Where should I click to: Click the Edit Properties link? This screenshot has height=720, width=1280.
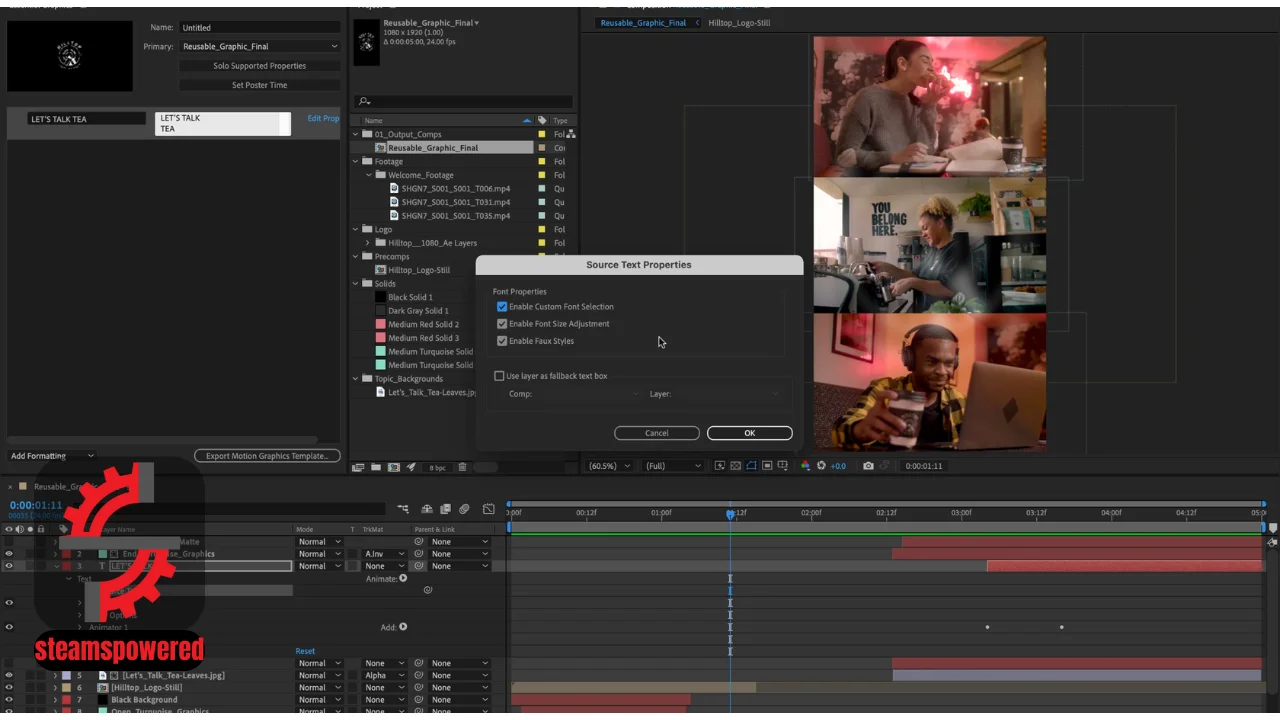click(x=323, y=118)
